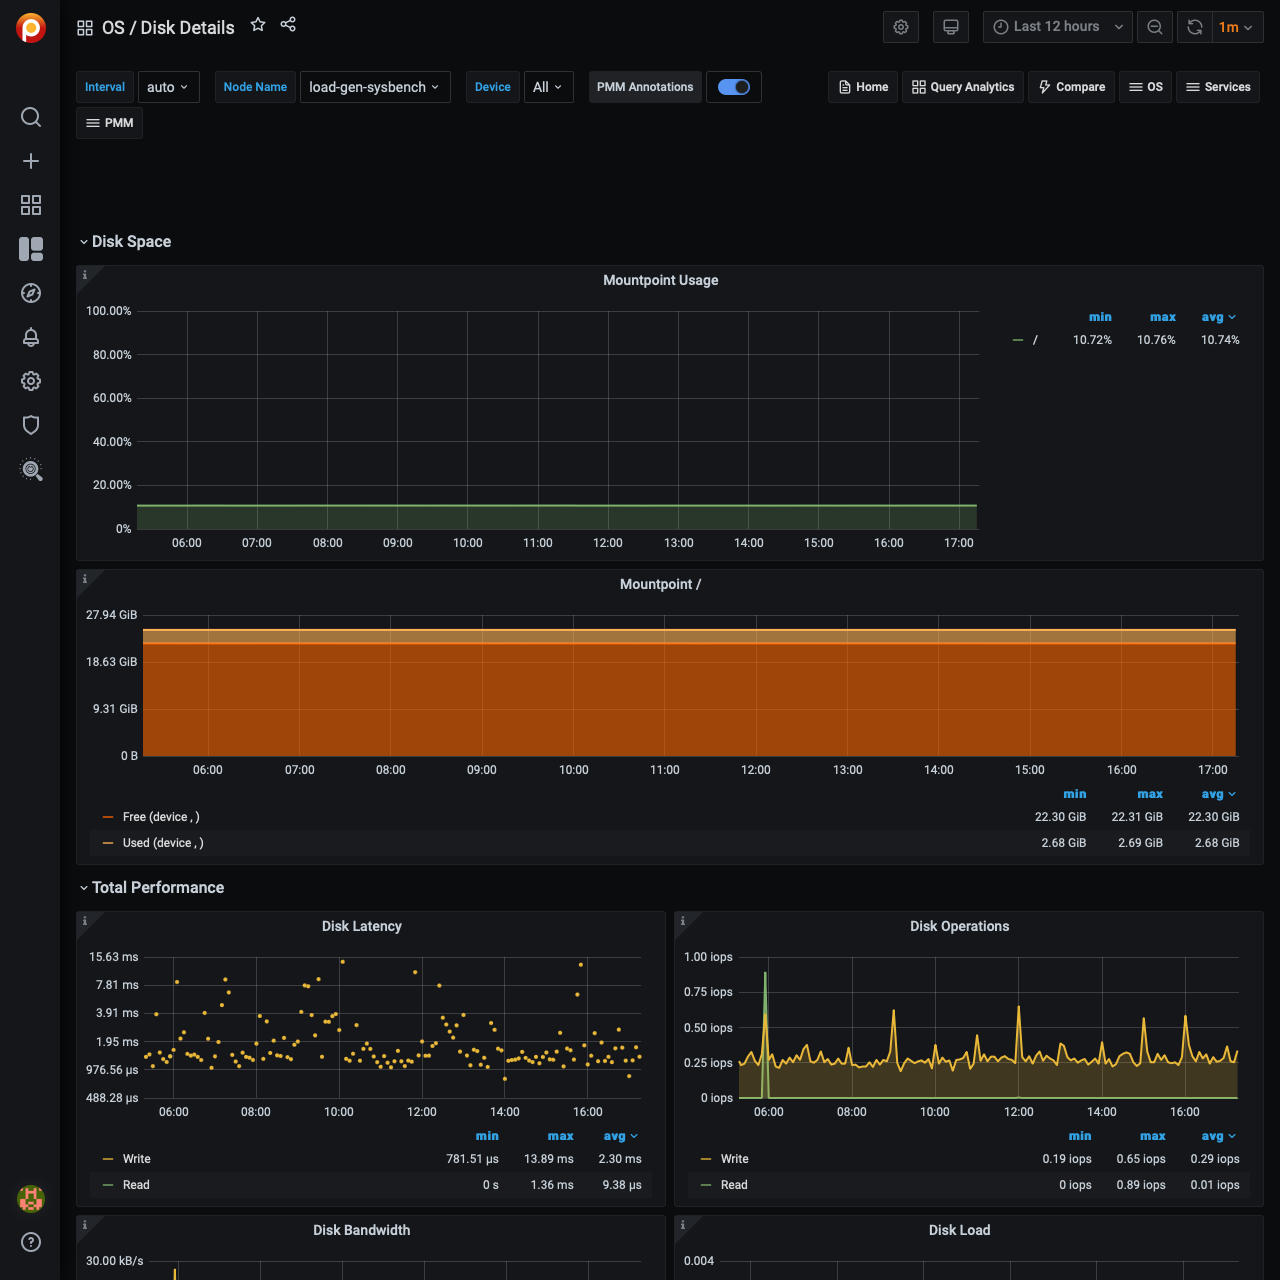Collapse the Disk Space section
1280x1280 pixels.
point(130,242)
